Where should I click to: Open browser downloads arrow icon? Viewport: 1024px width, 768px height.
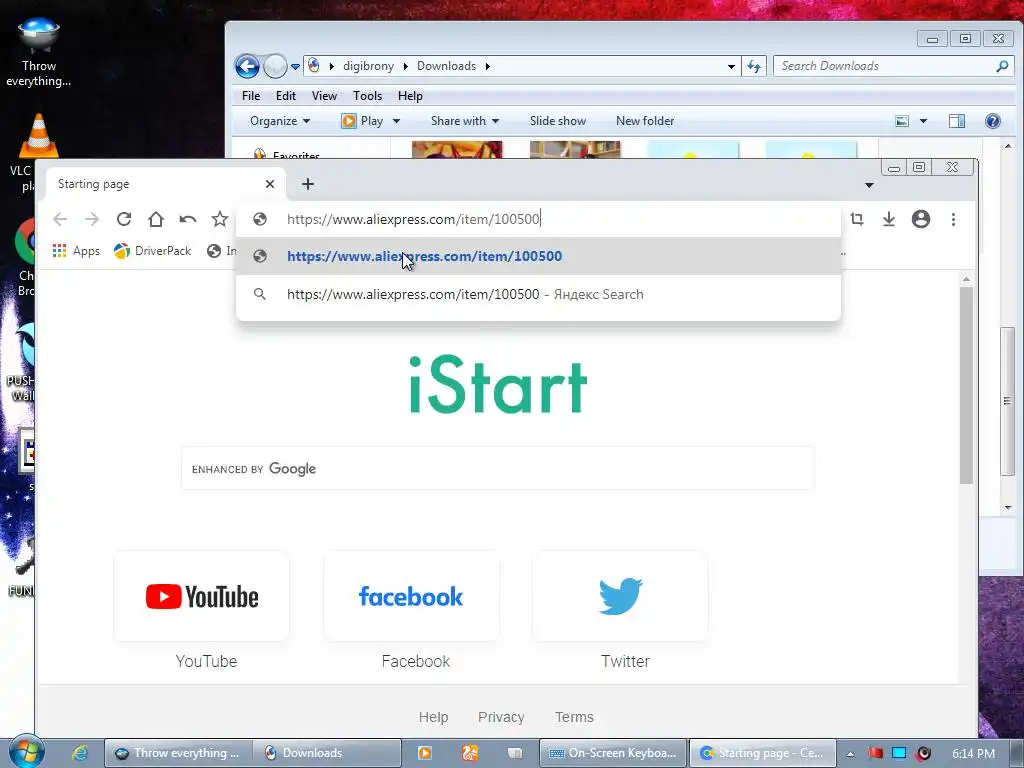point(889,219)
